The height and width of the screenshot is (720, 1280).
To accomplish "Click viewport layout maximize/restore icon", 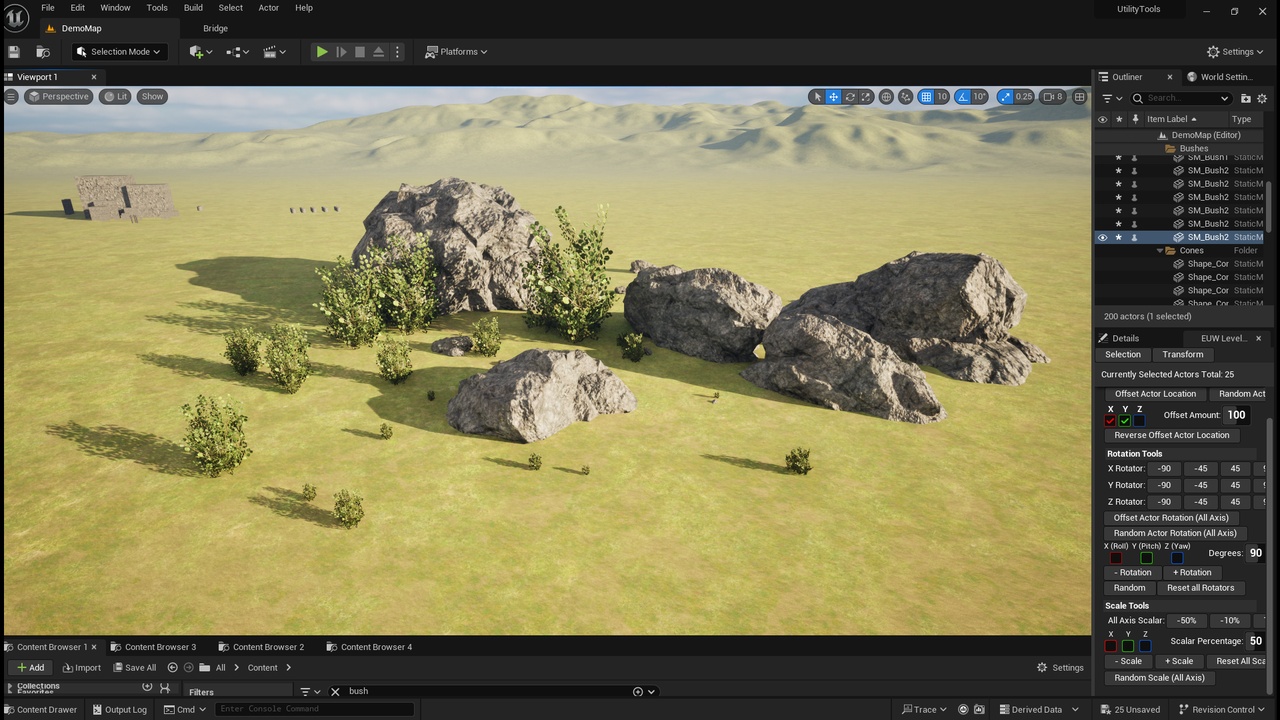I will (x=1079, y=97).
